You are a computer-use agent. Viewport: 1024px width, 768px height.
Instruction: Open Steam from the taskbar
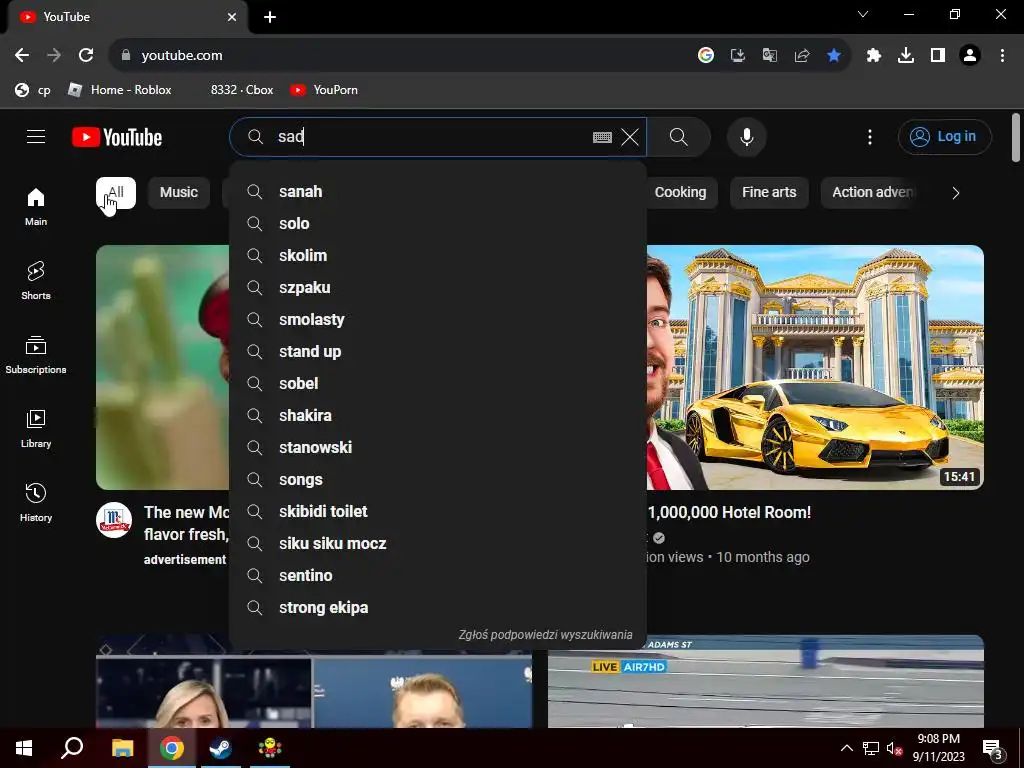pos(220,748)
